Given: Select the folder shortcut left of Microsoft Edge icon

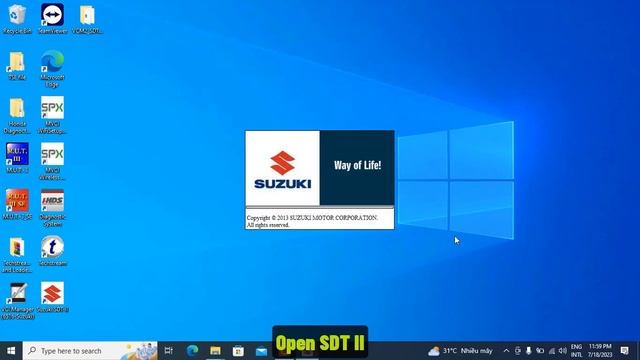Looking at the screenshot, I should pos(17,65).
